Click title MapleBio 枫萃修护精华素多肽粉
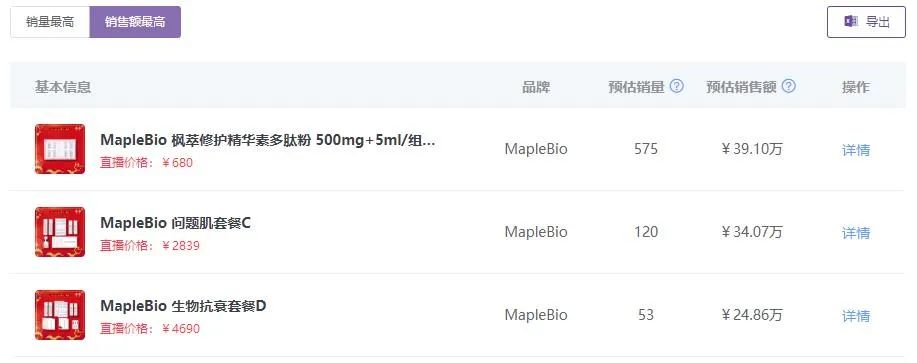 click(268, 140)
